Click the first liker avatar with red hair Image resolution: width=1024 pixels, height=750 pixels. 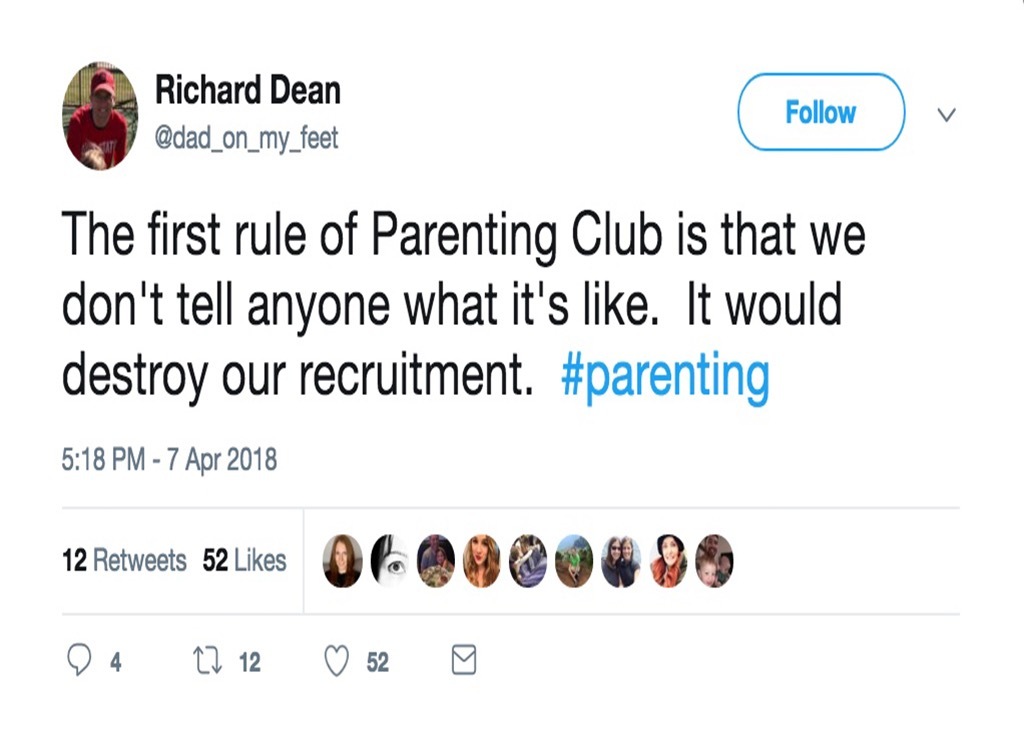tap(343, 561)
